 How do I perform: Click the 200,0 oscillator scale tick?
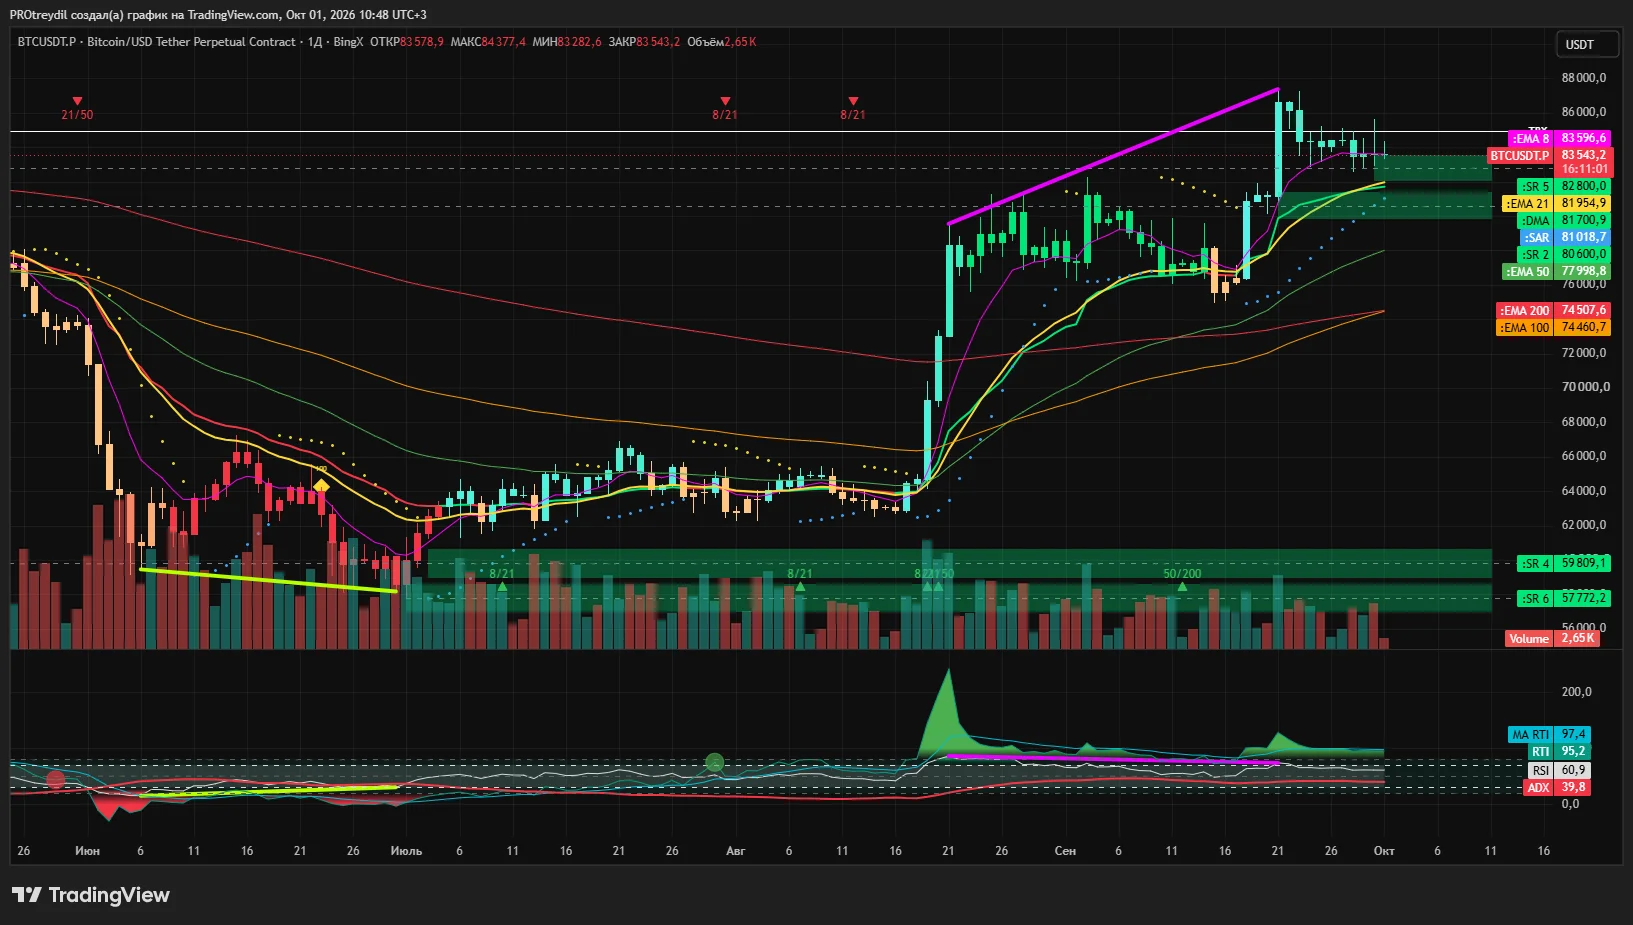(x=1577, y=692)
